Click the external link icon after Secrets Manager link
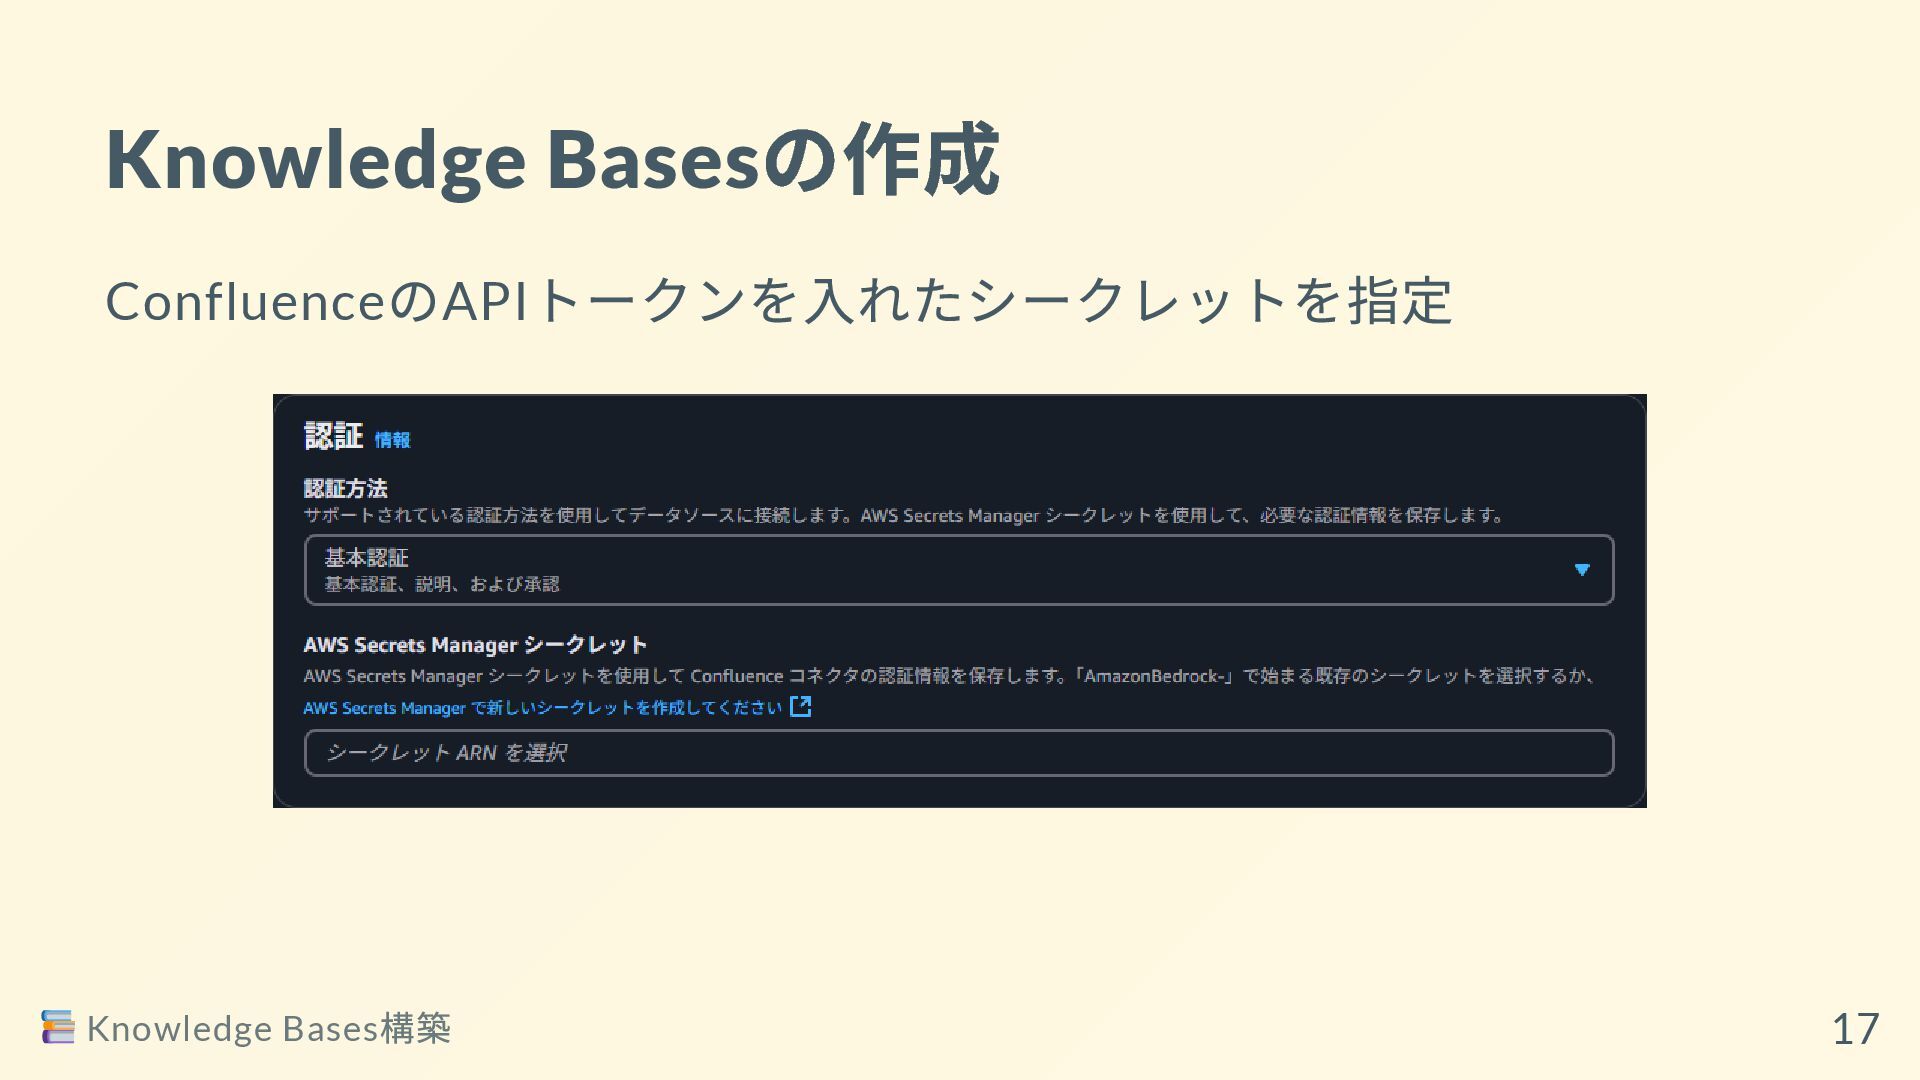 tap(800, 707)
